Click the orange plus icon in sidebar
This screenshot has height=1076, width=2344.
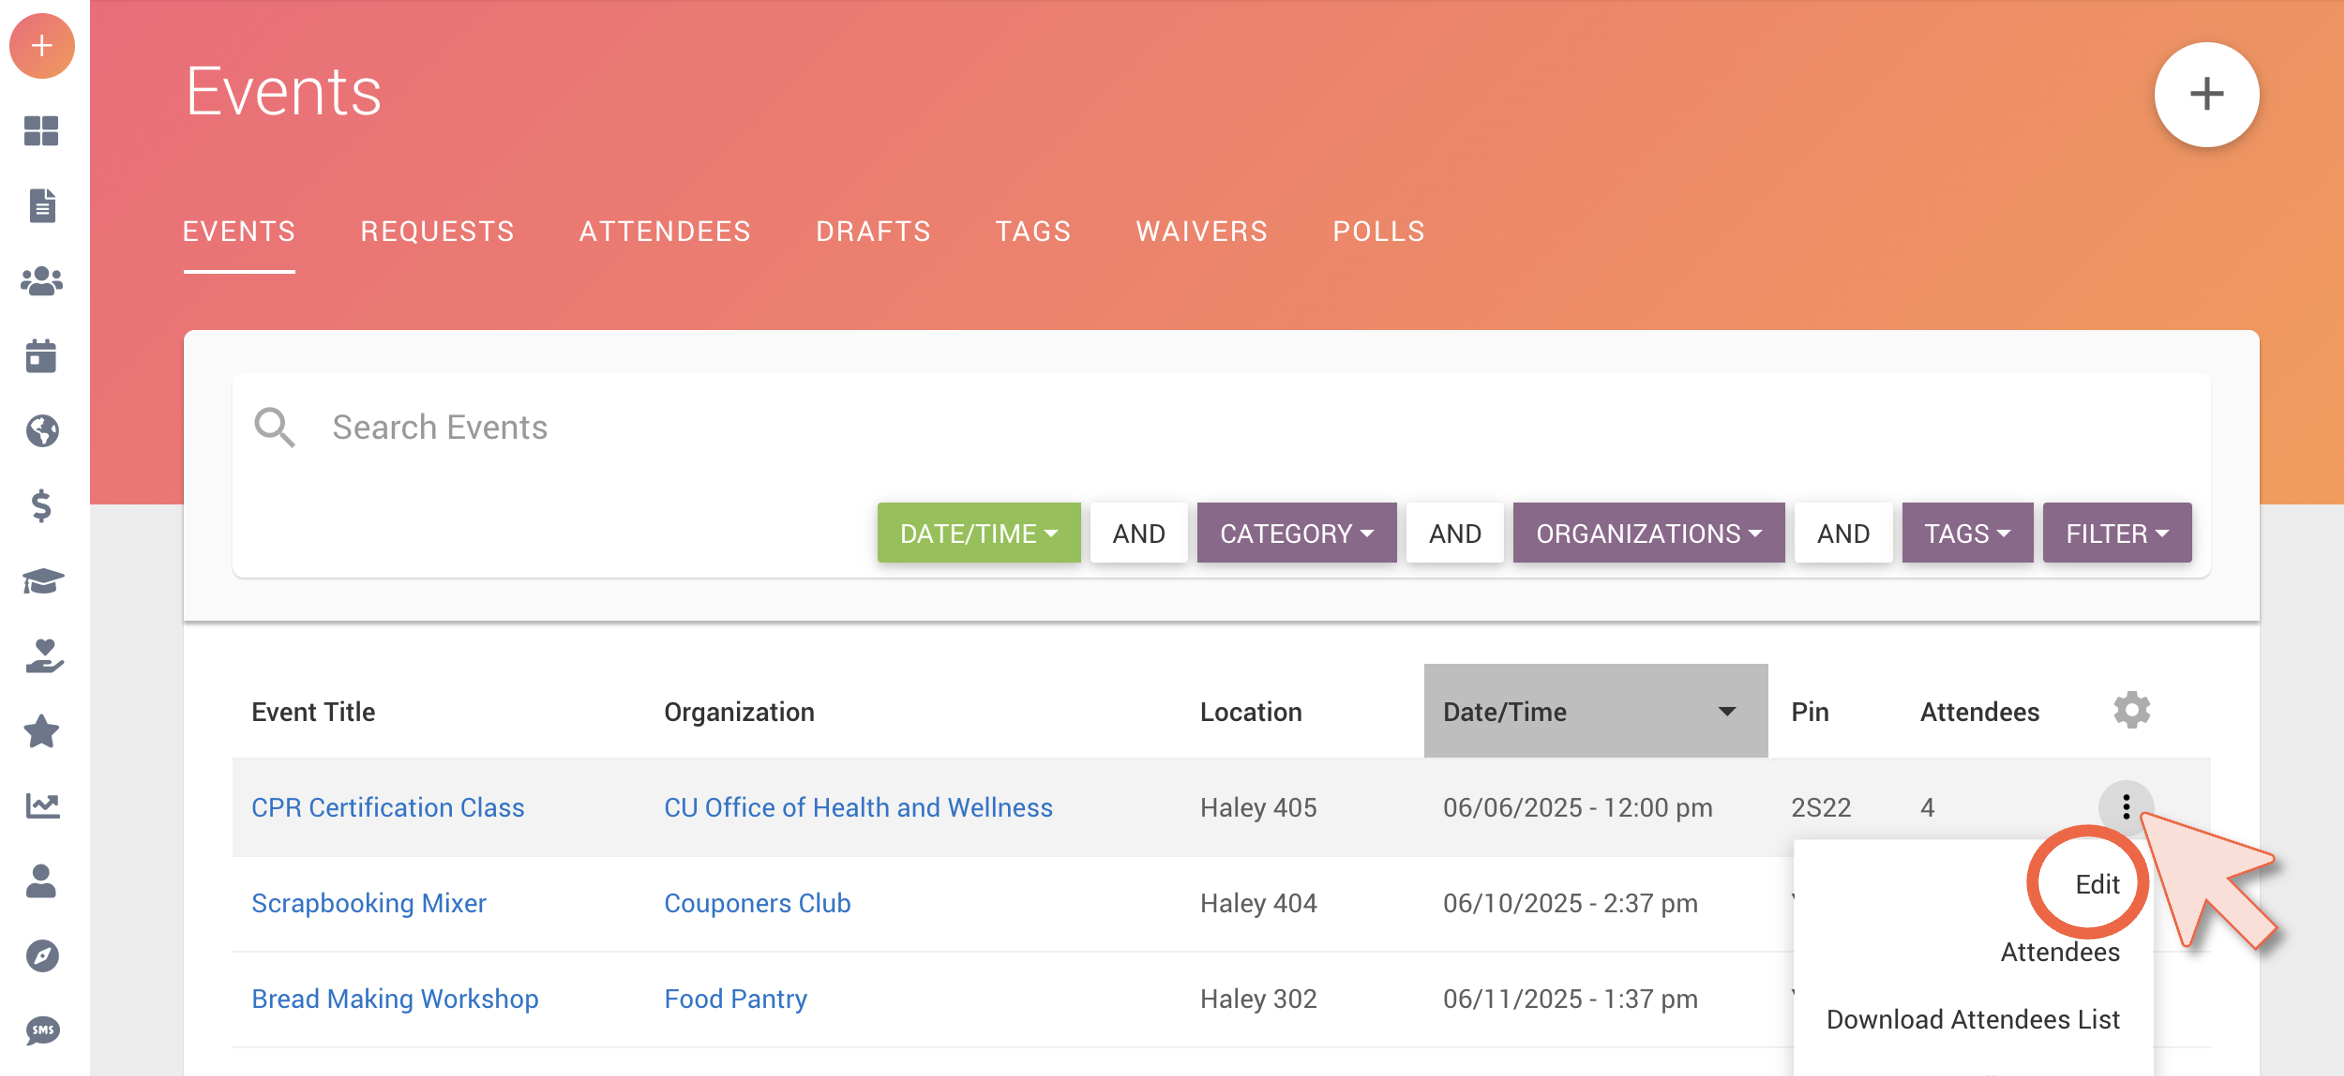point(42,46)
